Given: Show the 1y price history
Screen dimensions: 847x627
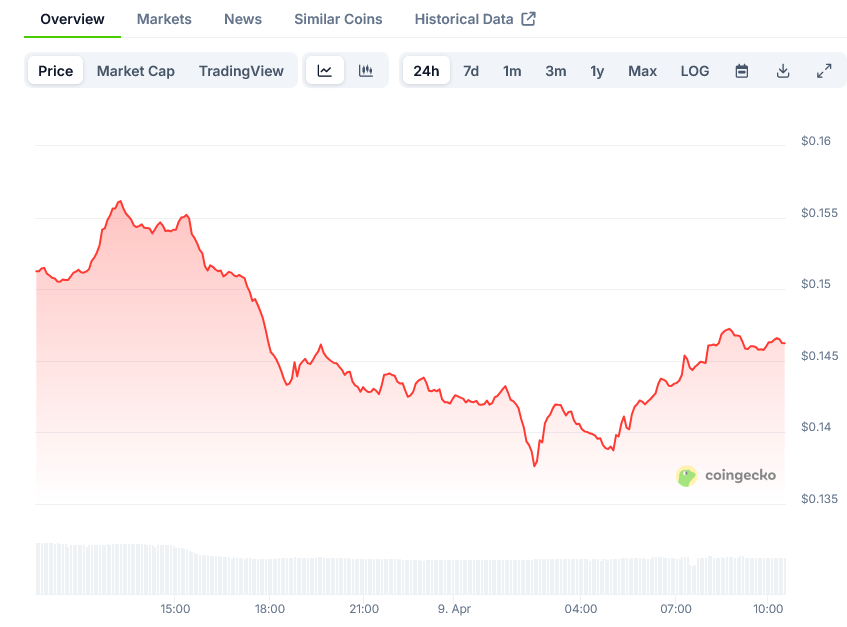Looking at the screenshot, I should pos(597,71).
